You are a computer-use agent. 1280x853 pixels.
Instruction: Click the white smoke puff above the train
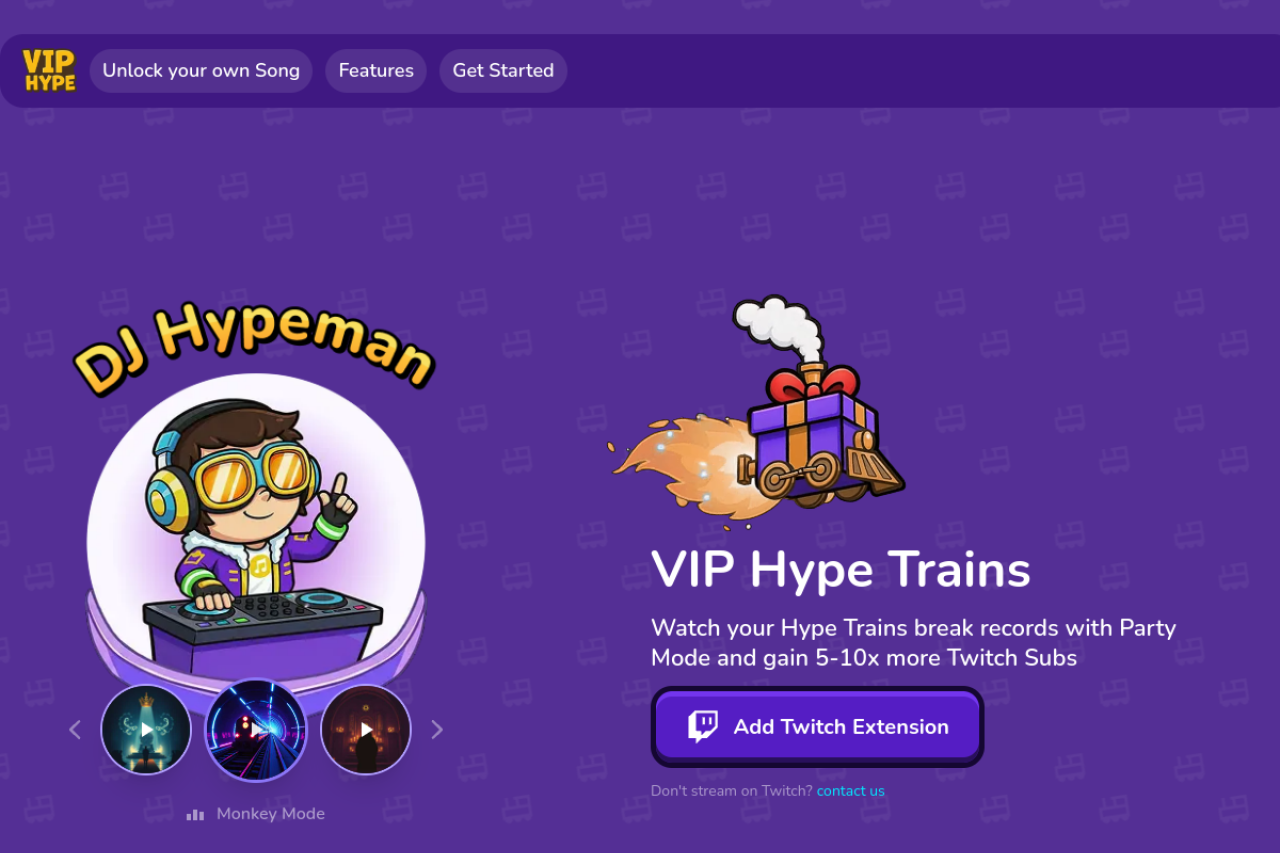(x=781, y=326)
